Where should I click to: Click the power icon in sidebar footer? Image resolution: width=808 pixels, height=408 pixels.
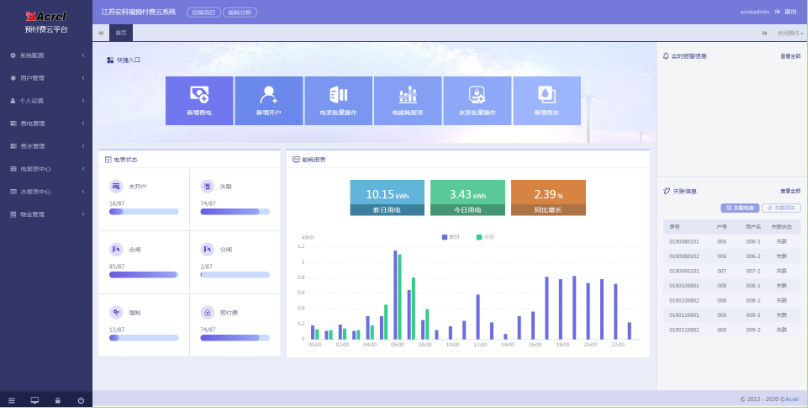[x=80, y=400]
